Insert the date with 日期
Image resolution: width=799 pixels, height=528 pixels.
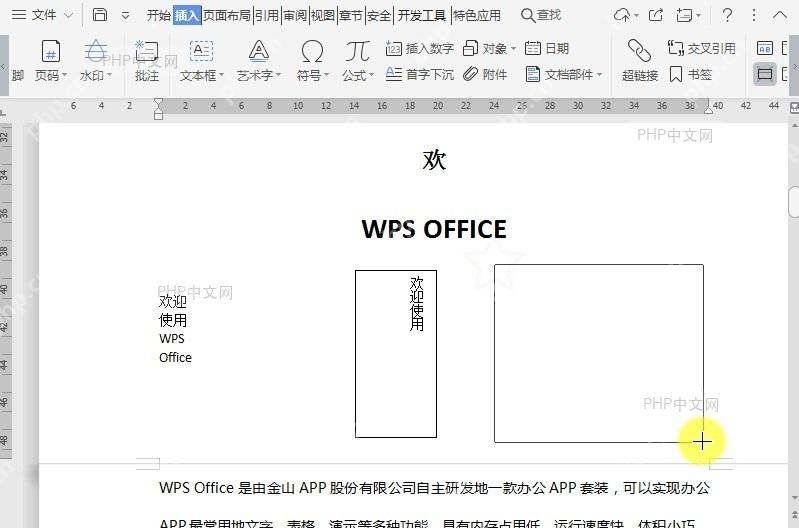546,48
